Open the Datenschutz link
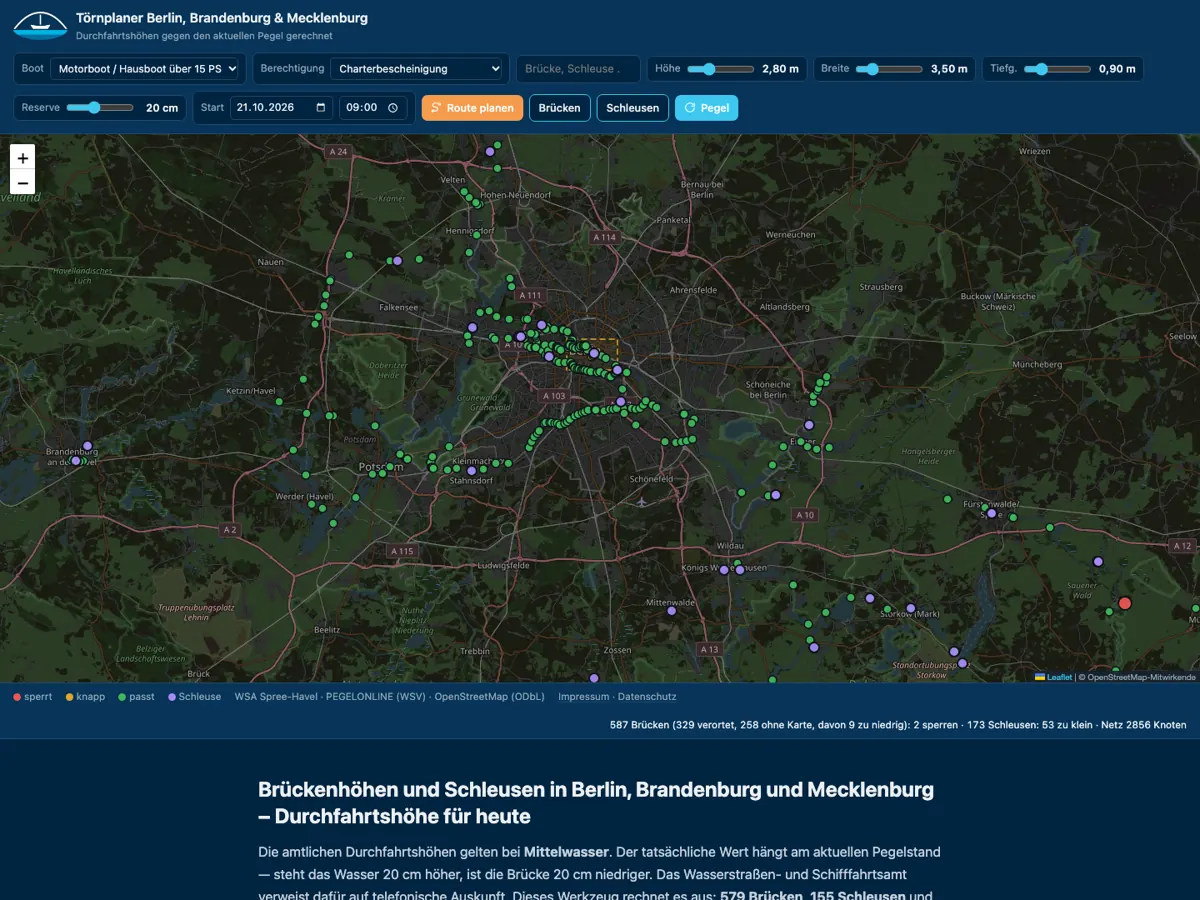The height and width of the screenshot is (900, 1200). 647,697
